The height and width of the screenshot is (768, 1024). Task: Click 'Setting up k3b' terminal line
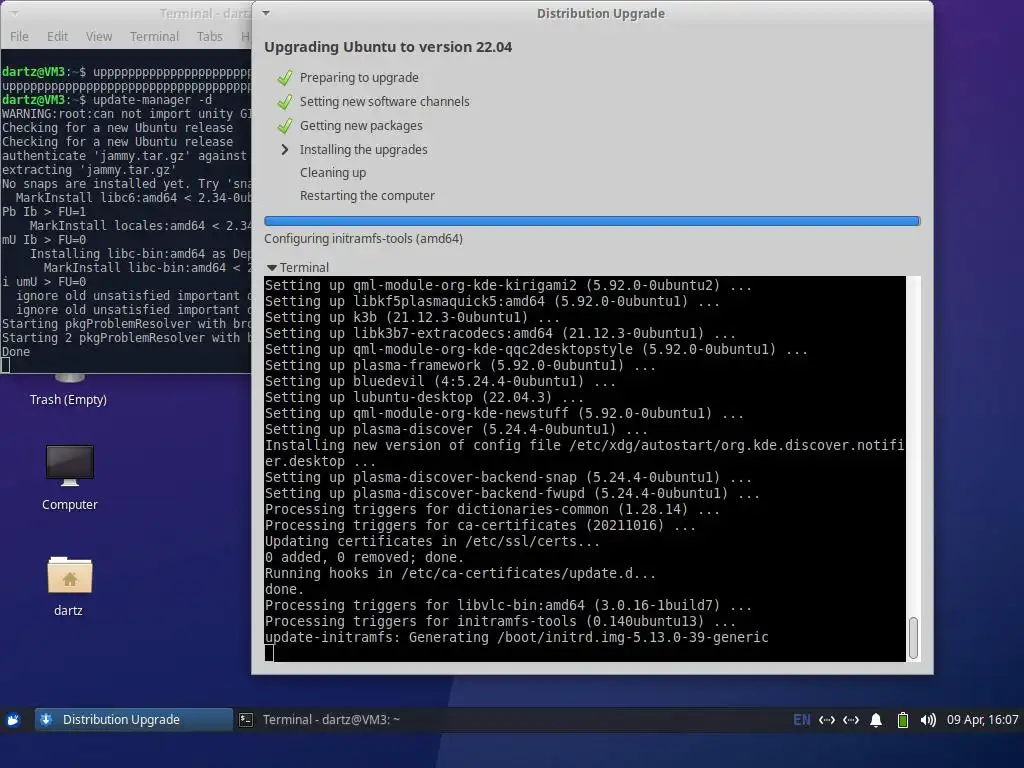(x=412, y=317)
